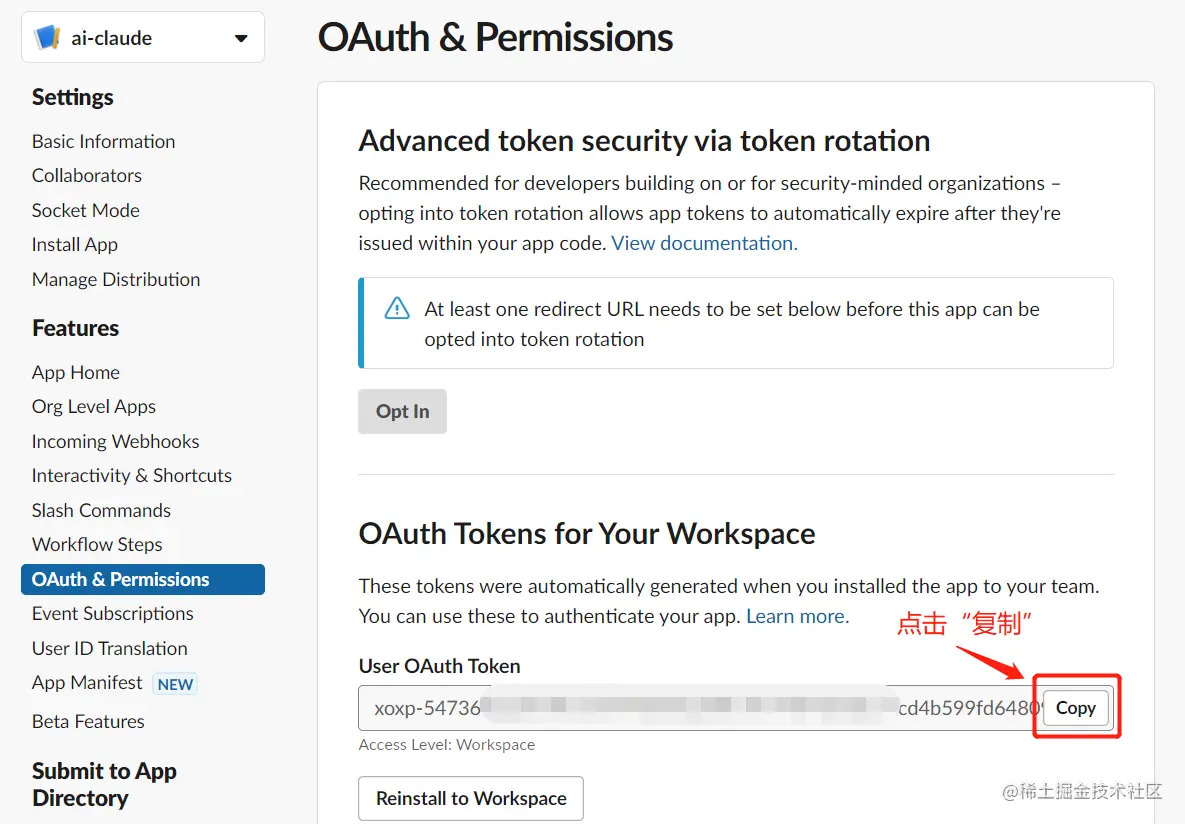Select Incoming Webhooks in sidebar
This screenshot has width=1185, height=824.
coord(115,441)
